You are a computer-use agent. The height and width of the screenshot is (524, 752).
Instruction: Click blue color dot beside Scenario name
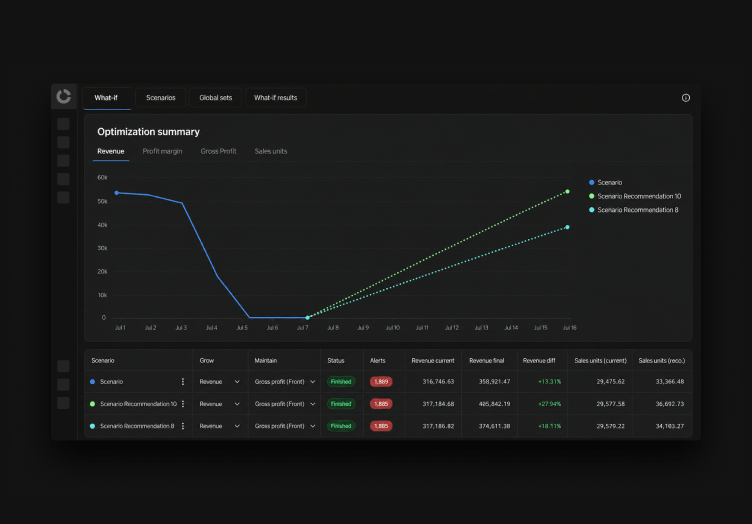pos(93,382)
